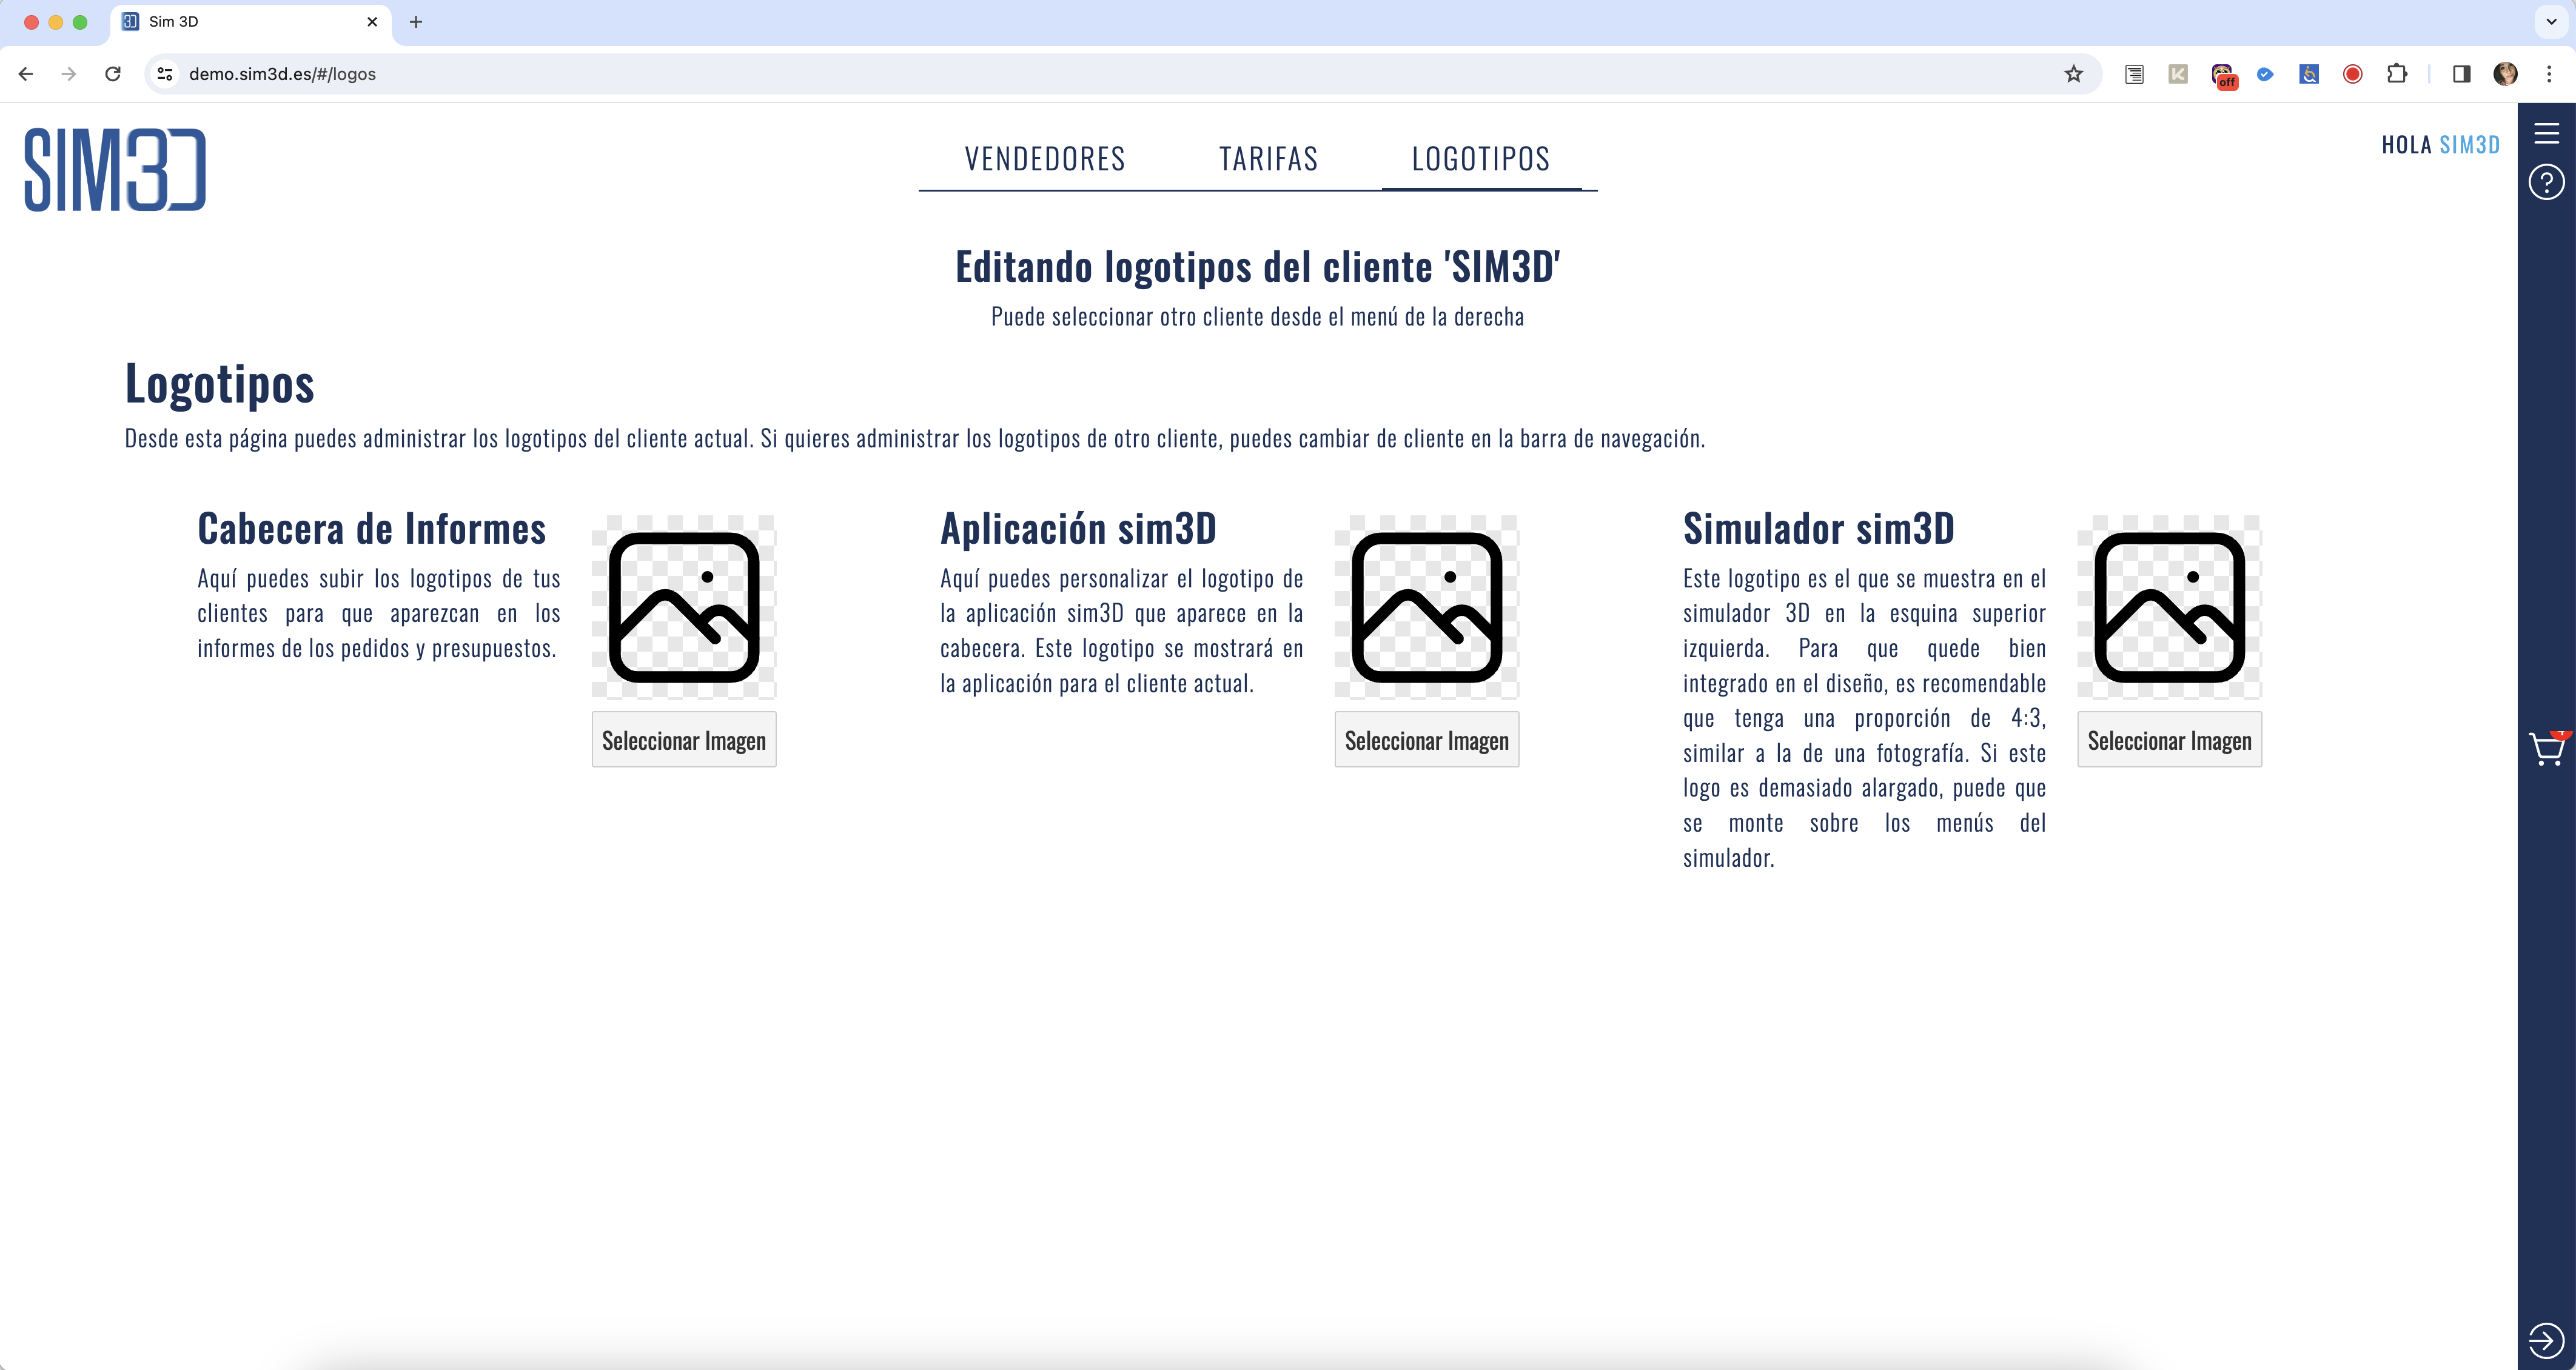The width and height of the screenshot is (2576, 1370).
Task: Click the Simulador sim3D placeholder image thumbnail
Action: pos(2169,607)
